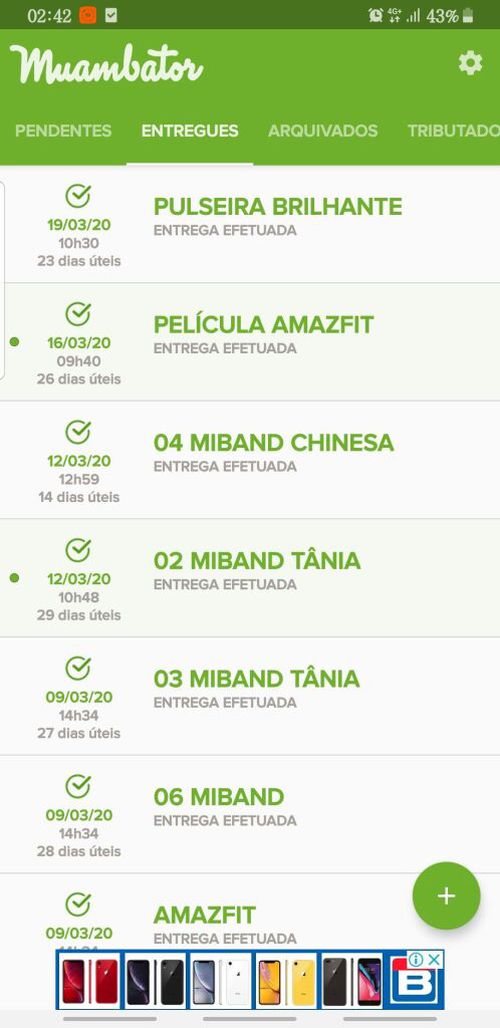Click the delivered checkmark for PELÍCULA AMAZFIT
This screenshot has height=1028, width=500.
(x=78, y=314)
